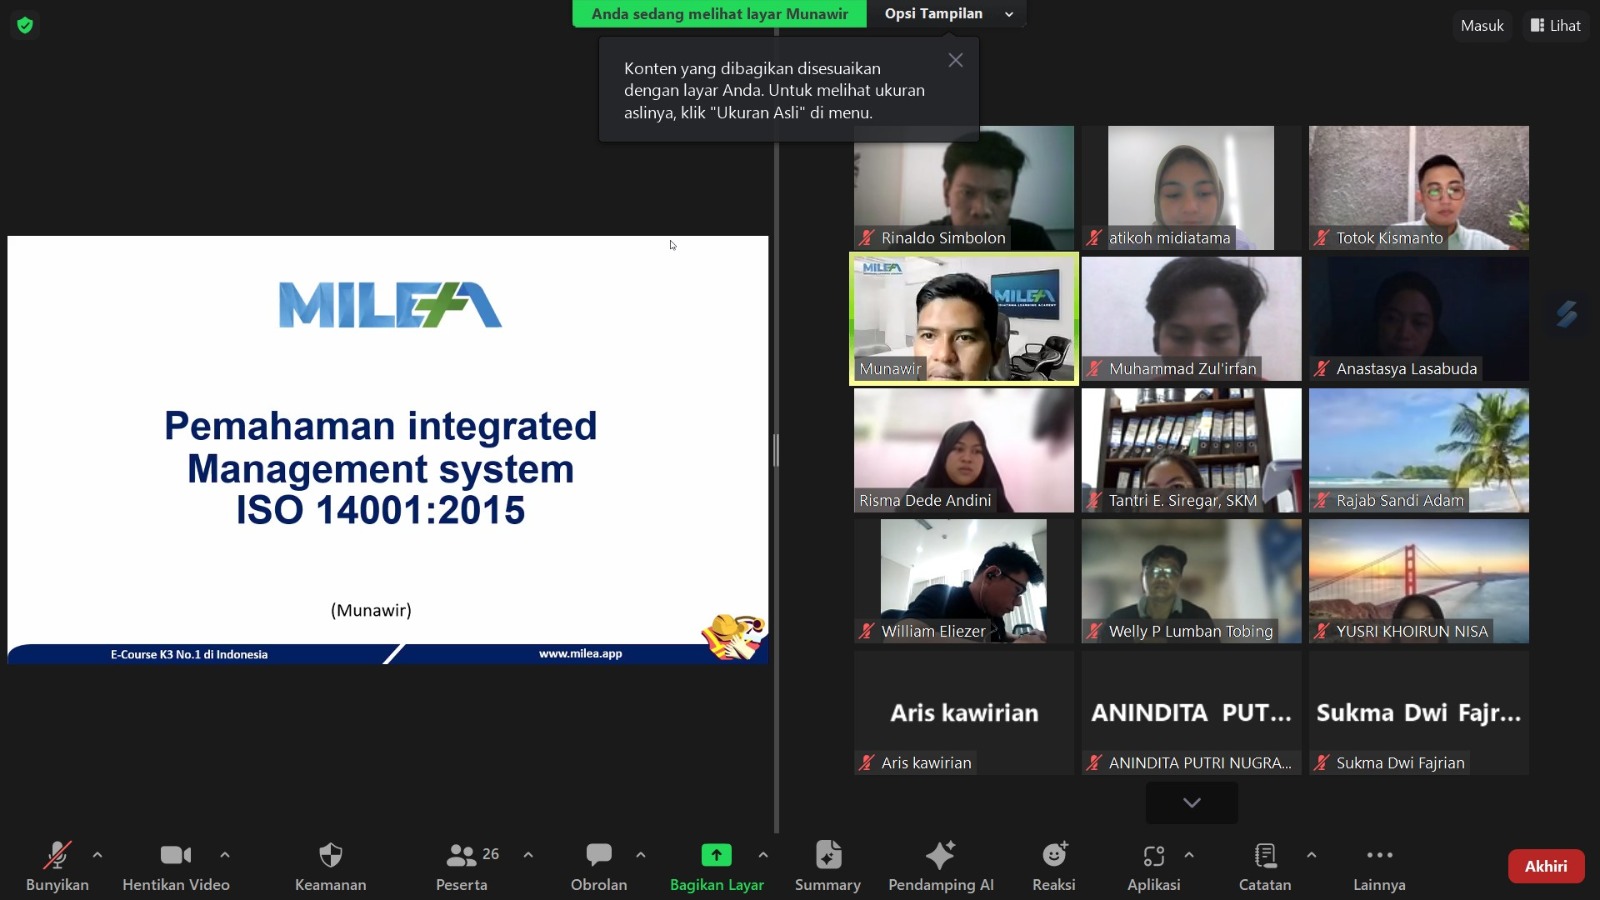This screenshot has height=900, width=1600.
Task: Open Obrolan chat panel
Action: 599,866
